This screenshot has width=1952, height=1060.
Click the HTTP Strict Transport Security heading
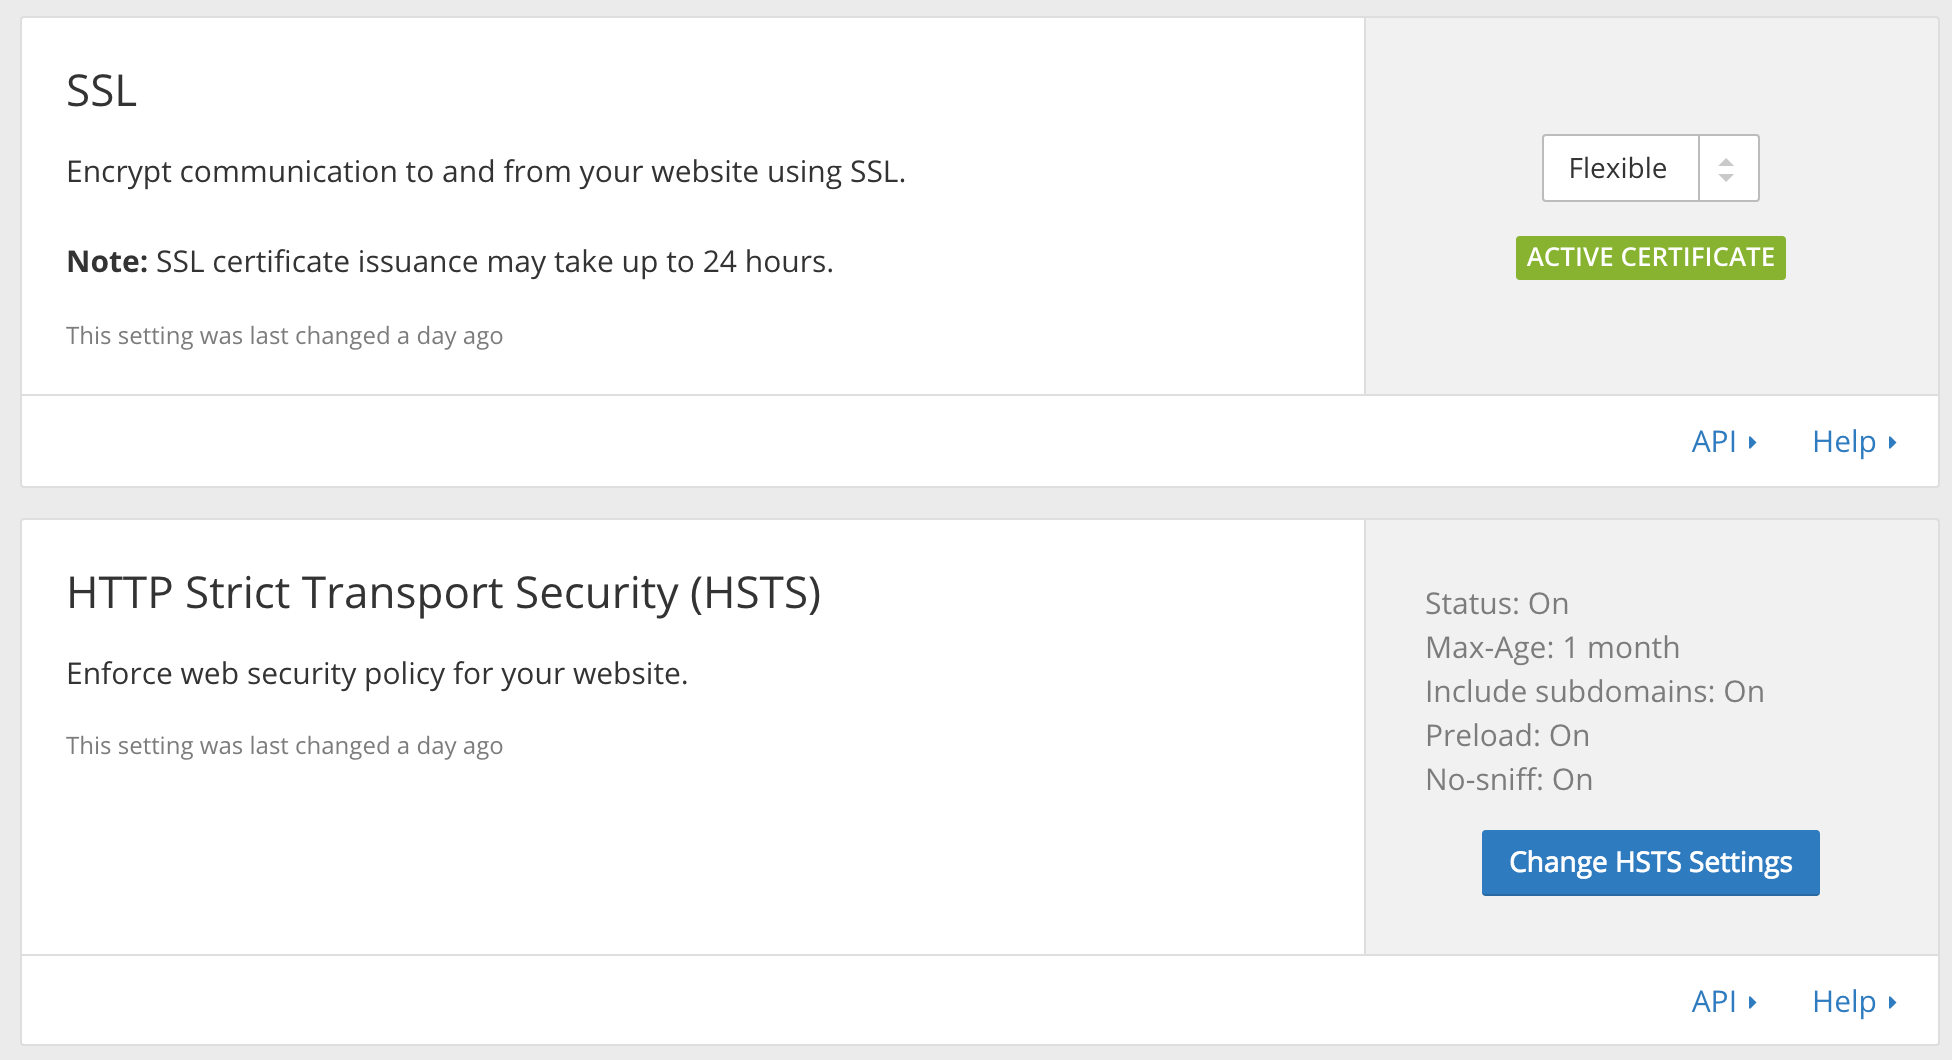pyautogui.click(x=443, y=593)
